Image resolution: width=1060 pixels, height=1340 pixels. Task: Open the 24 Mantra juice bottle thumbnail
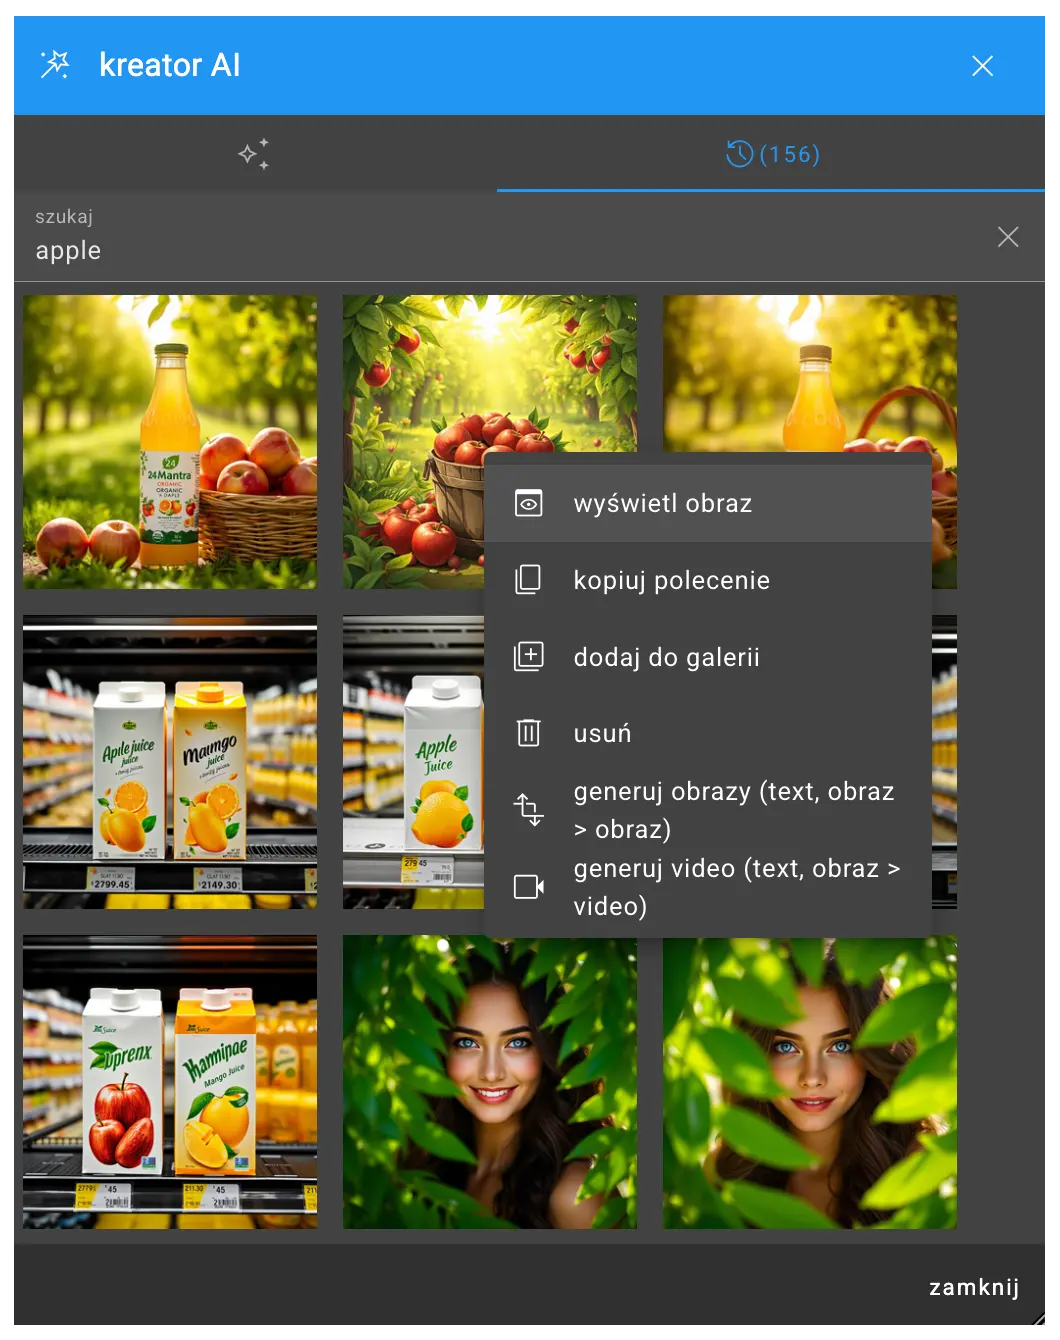coord(170,442)
